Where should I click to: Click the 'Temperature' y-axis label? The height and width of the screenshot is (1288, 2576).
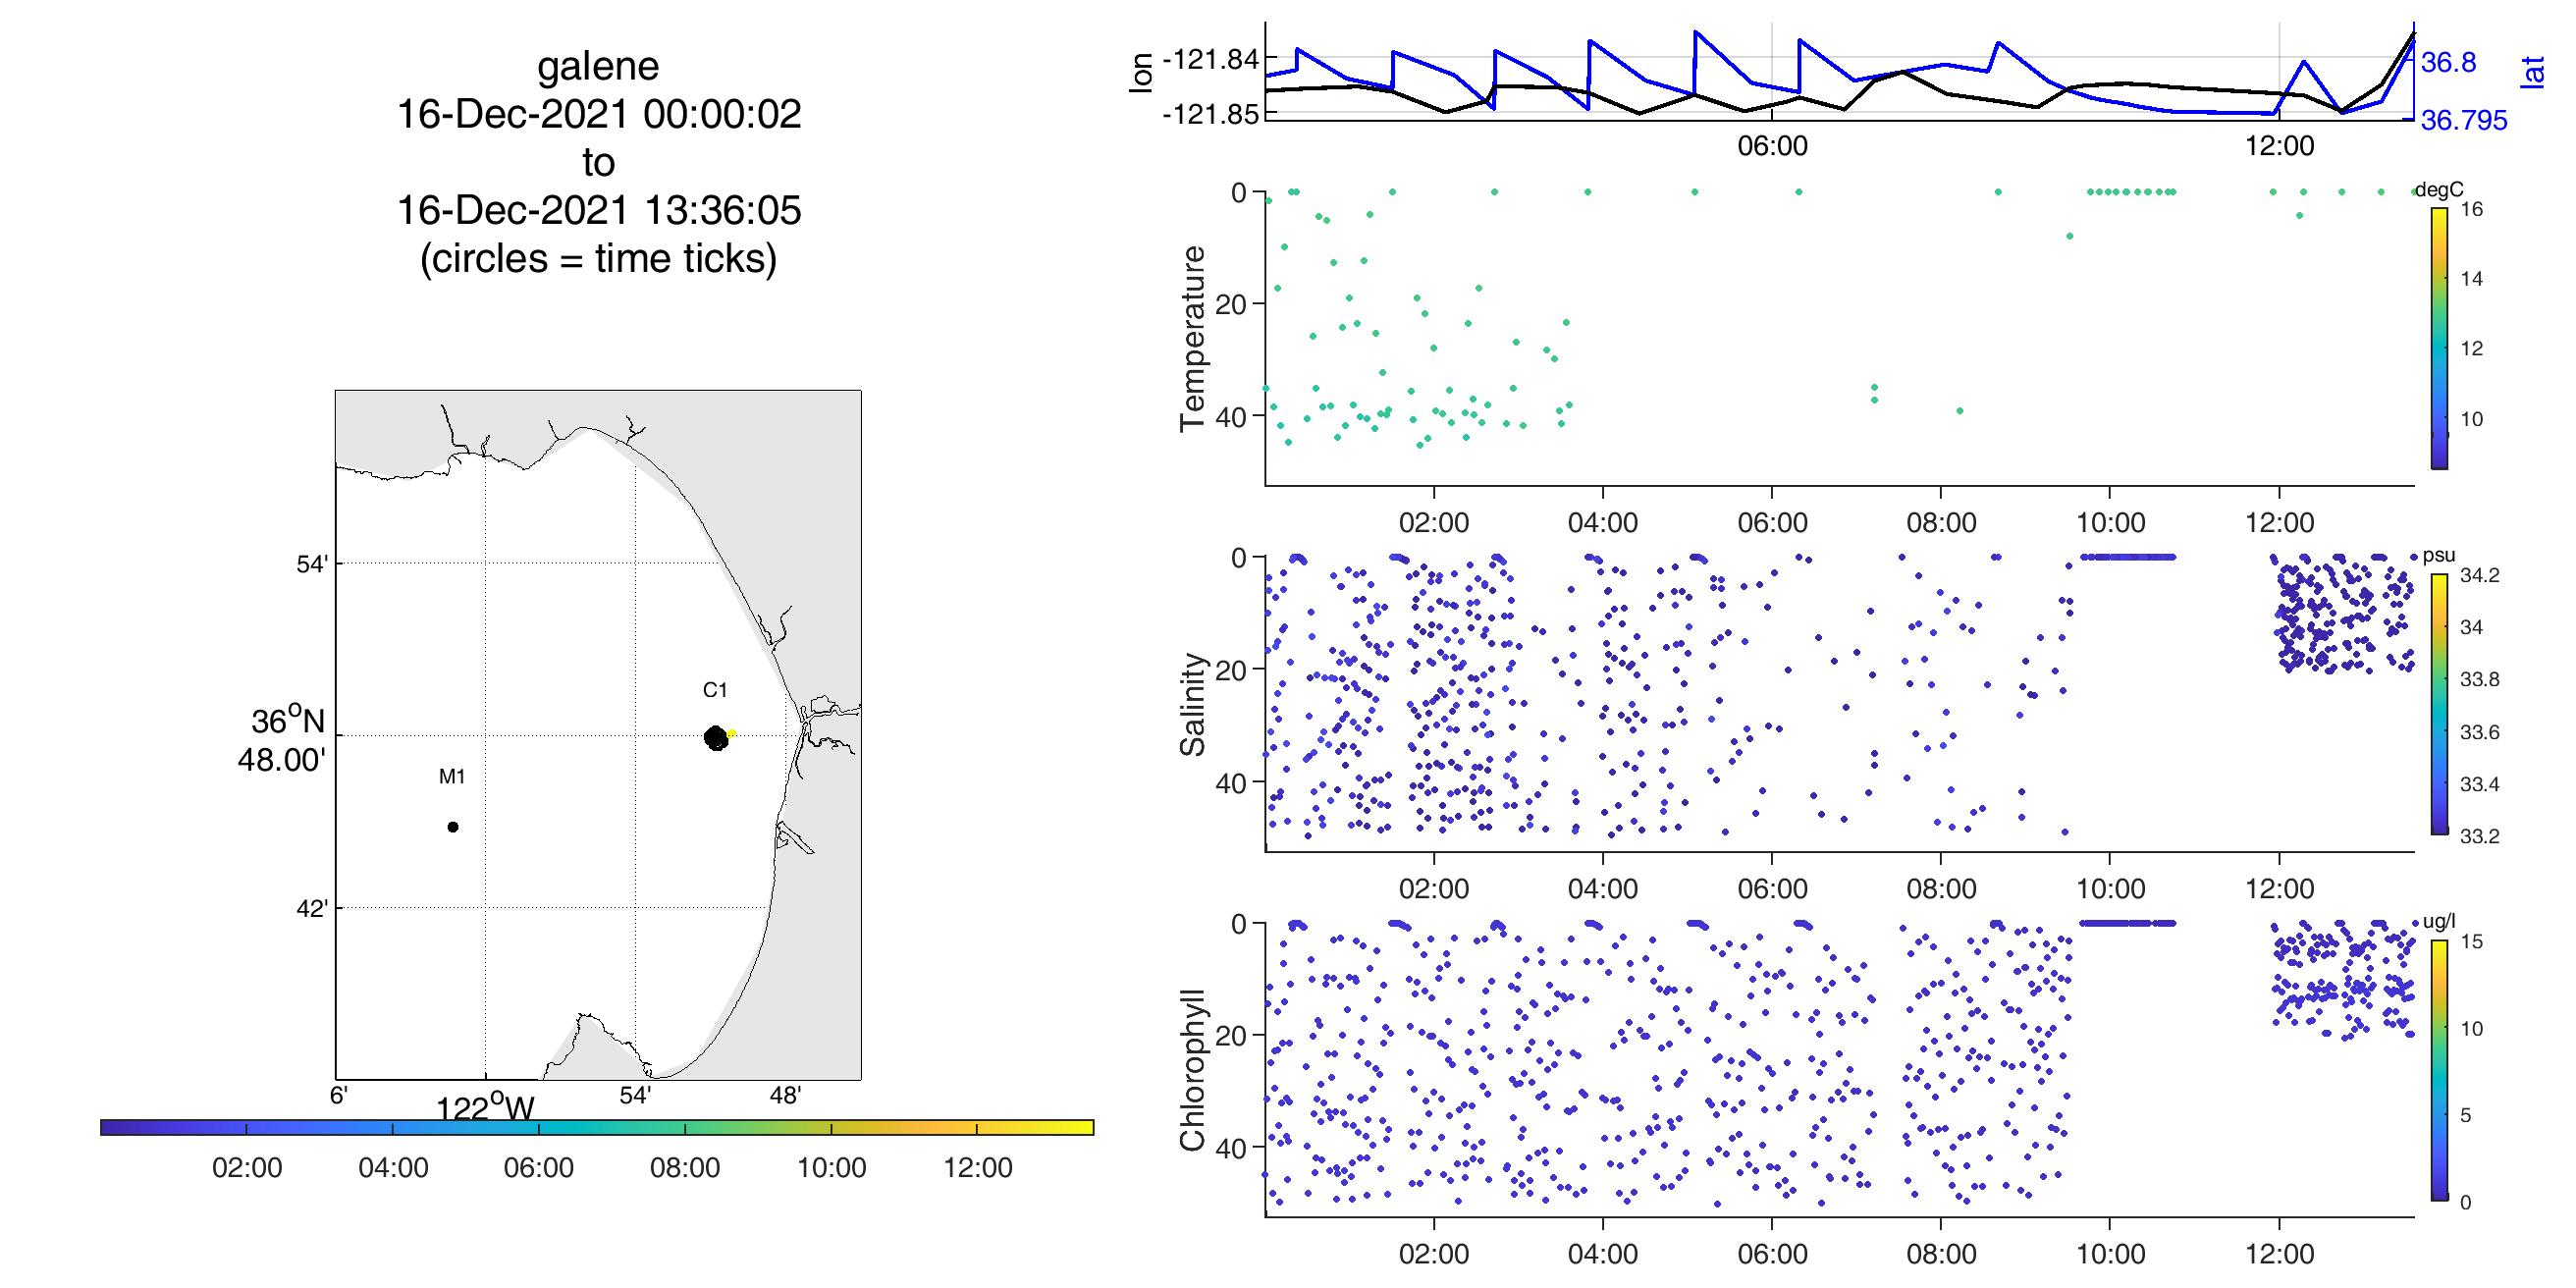click(x=1193, y=339)
